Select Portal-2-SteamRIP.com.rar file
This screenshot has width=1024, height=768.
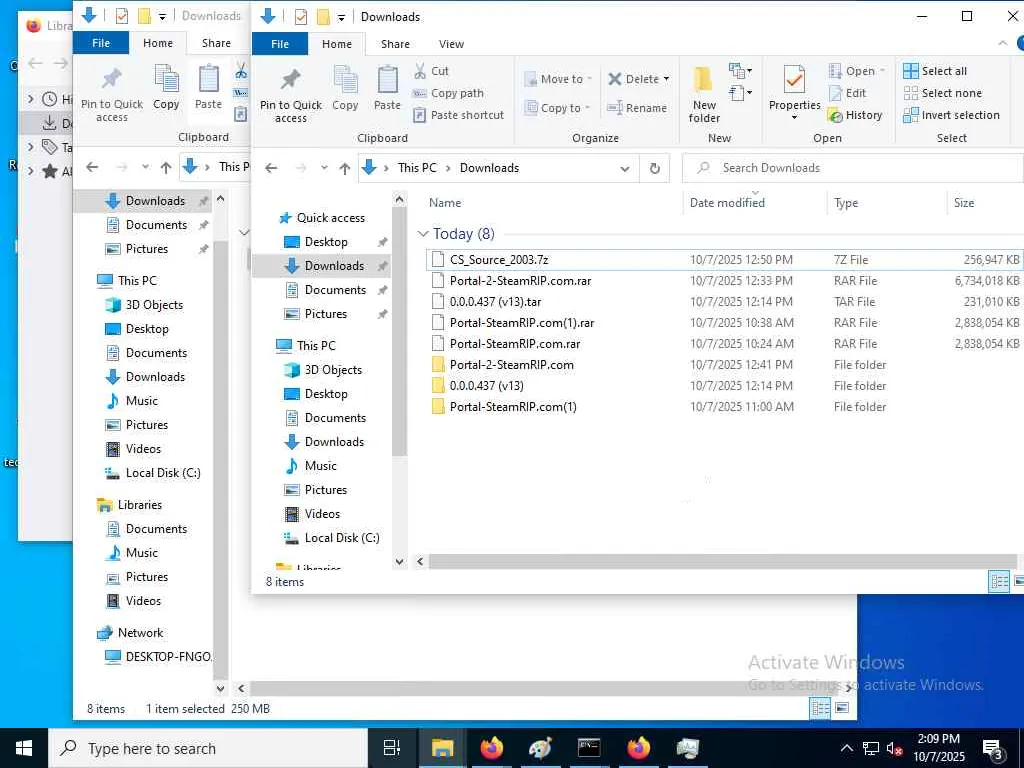pos(520,281)
